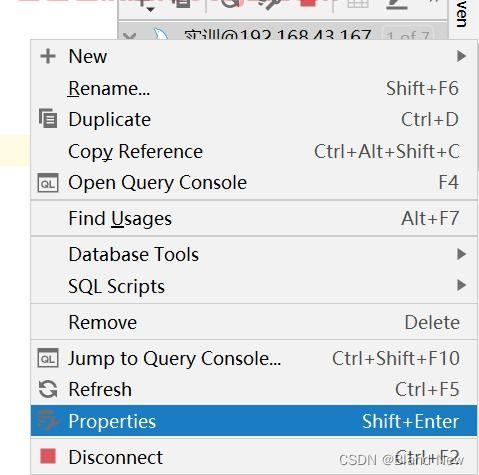The width and height of the screenshot is (479, 475).
Task: Click the Open Query Console QL icon
Action: point(48,183)
